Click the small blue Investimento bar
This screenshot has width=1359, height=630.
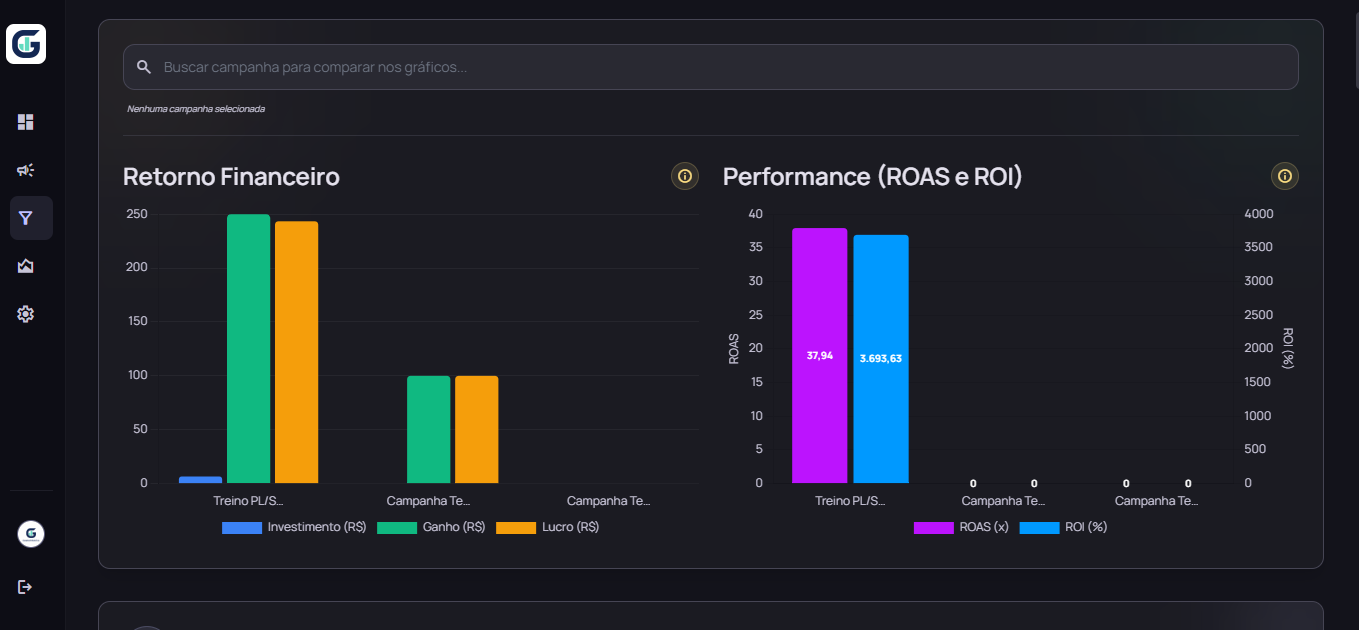(x=200, y=480)
